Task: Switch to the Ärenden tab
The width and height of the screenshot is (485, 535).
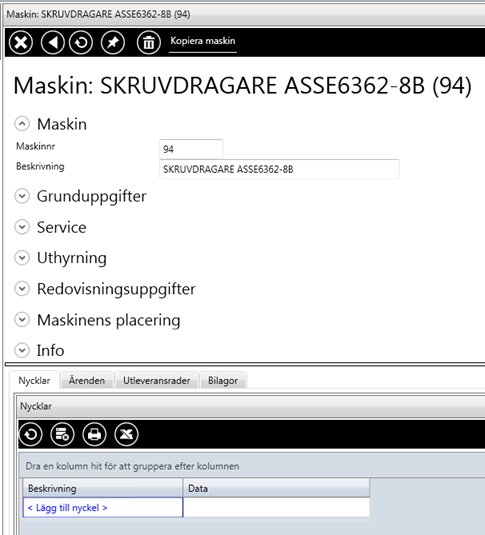Action: coord(87,380)
